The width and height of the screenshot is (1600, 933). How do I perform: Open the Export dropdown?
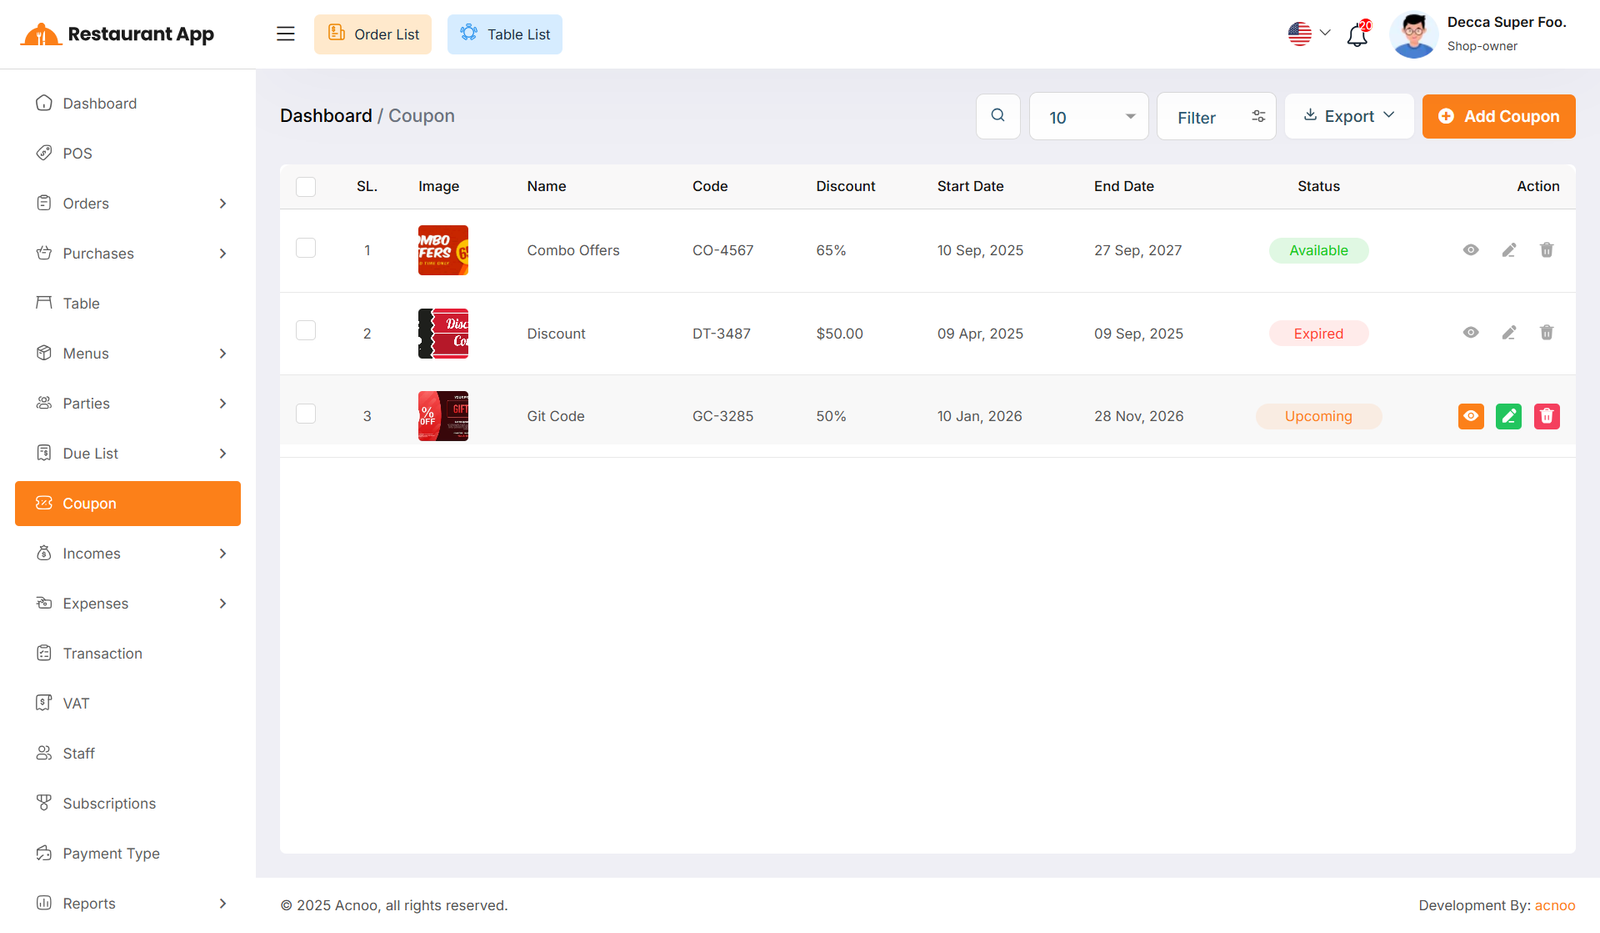tap(1348, 116)
